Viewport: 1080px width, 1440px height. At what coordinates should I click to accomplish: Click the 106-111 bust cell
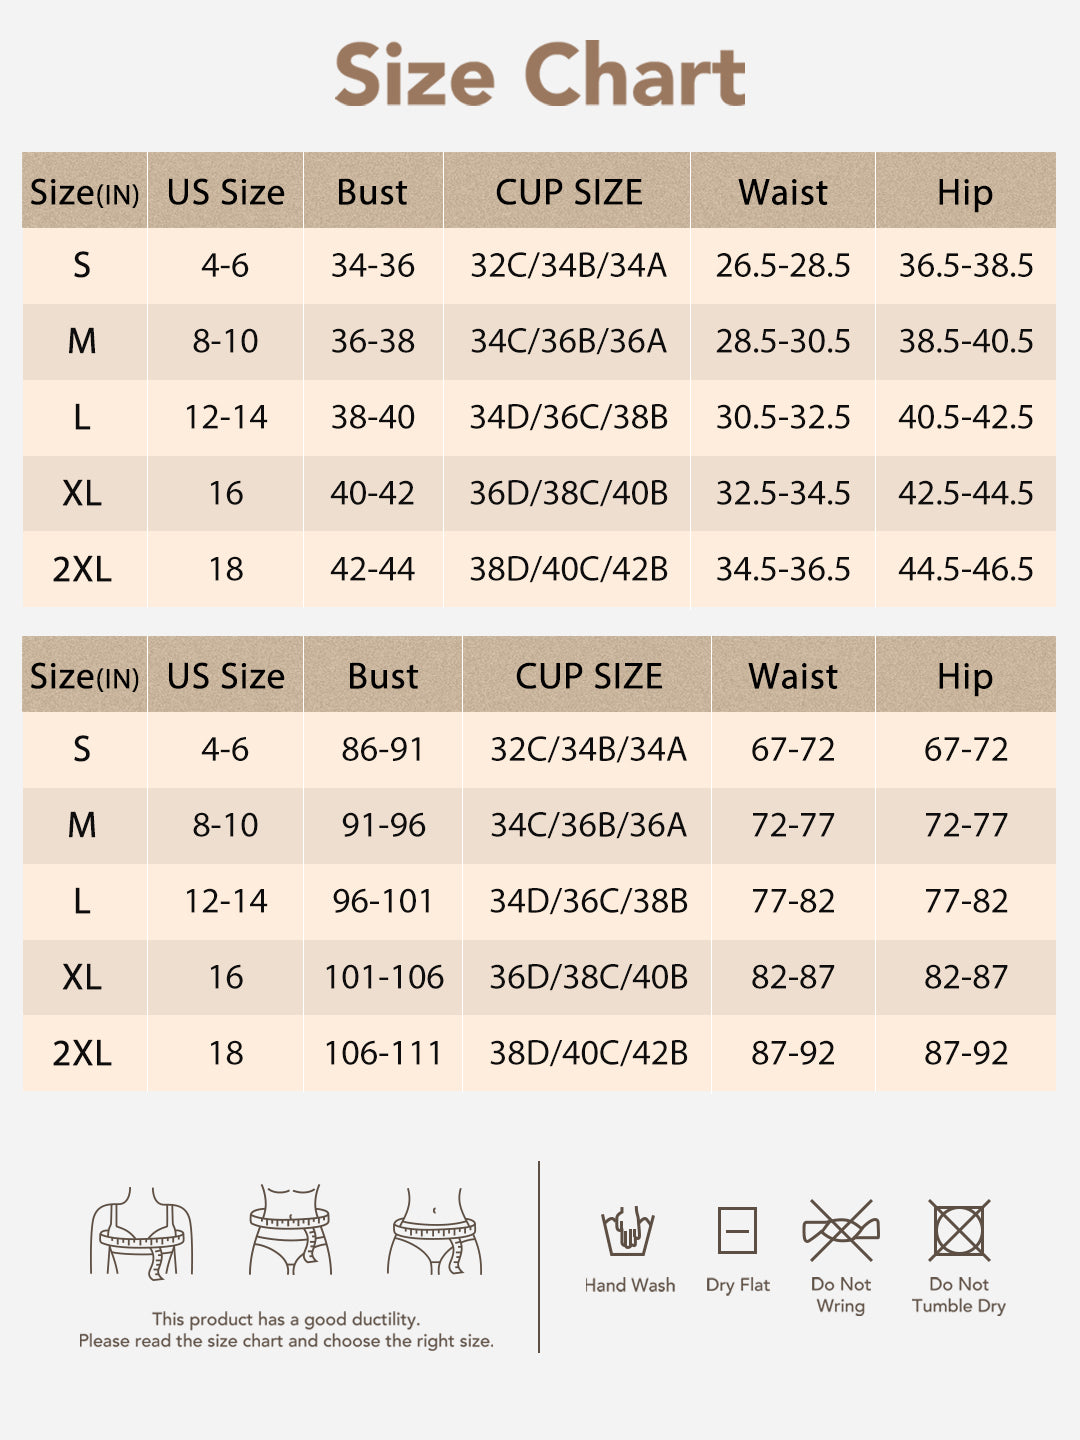[x=383, y=1054]
